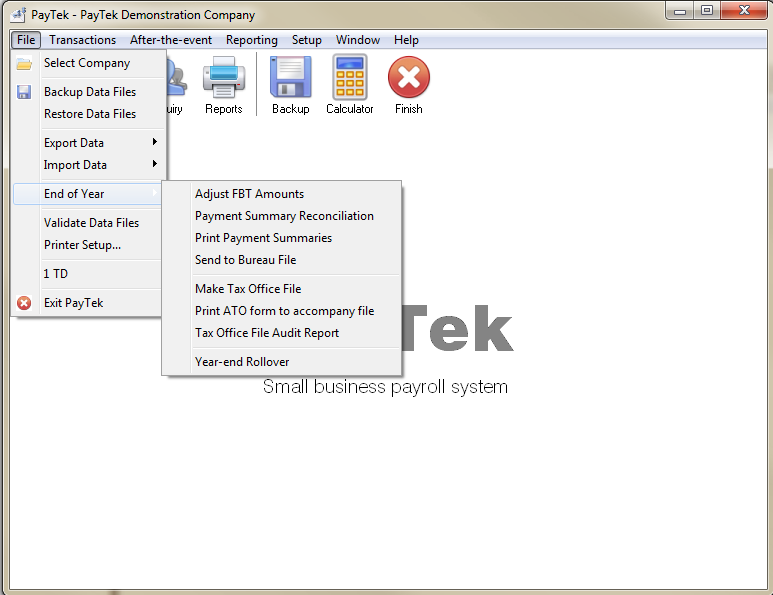Select Validate Data Files
The height and width of the screenshot is (595, 773).
[89, 223]
